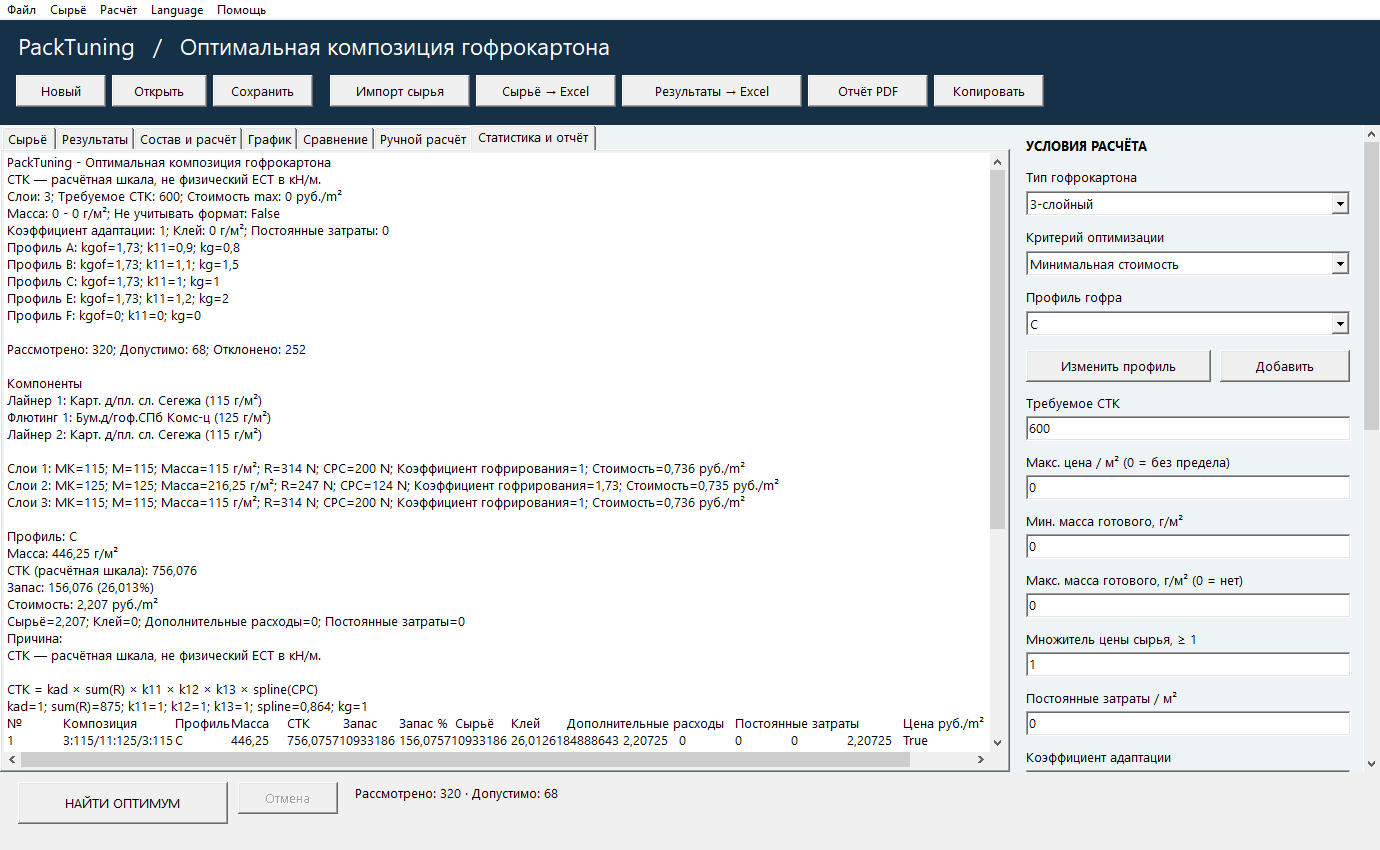Select the Статистика и отчёт tab
The height and width of the screenshot is (850, 1380).
pyautogui.click(x=534, y=138)
